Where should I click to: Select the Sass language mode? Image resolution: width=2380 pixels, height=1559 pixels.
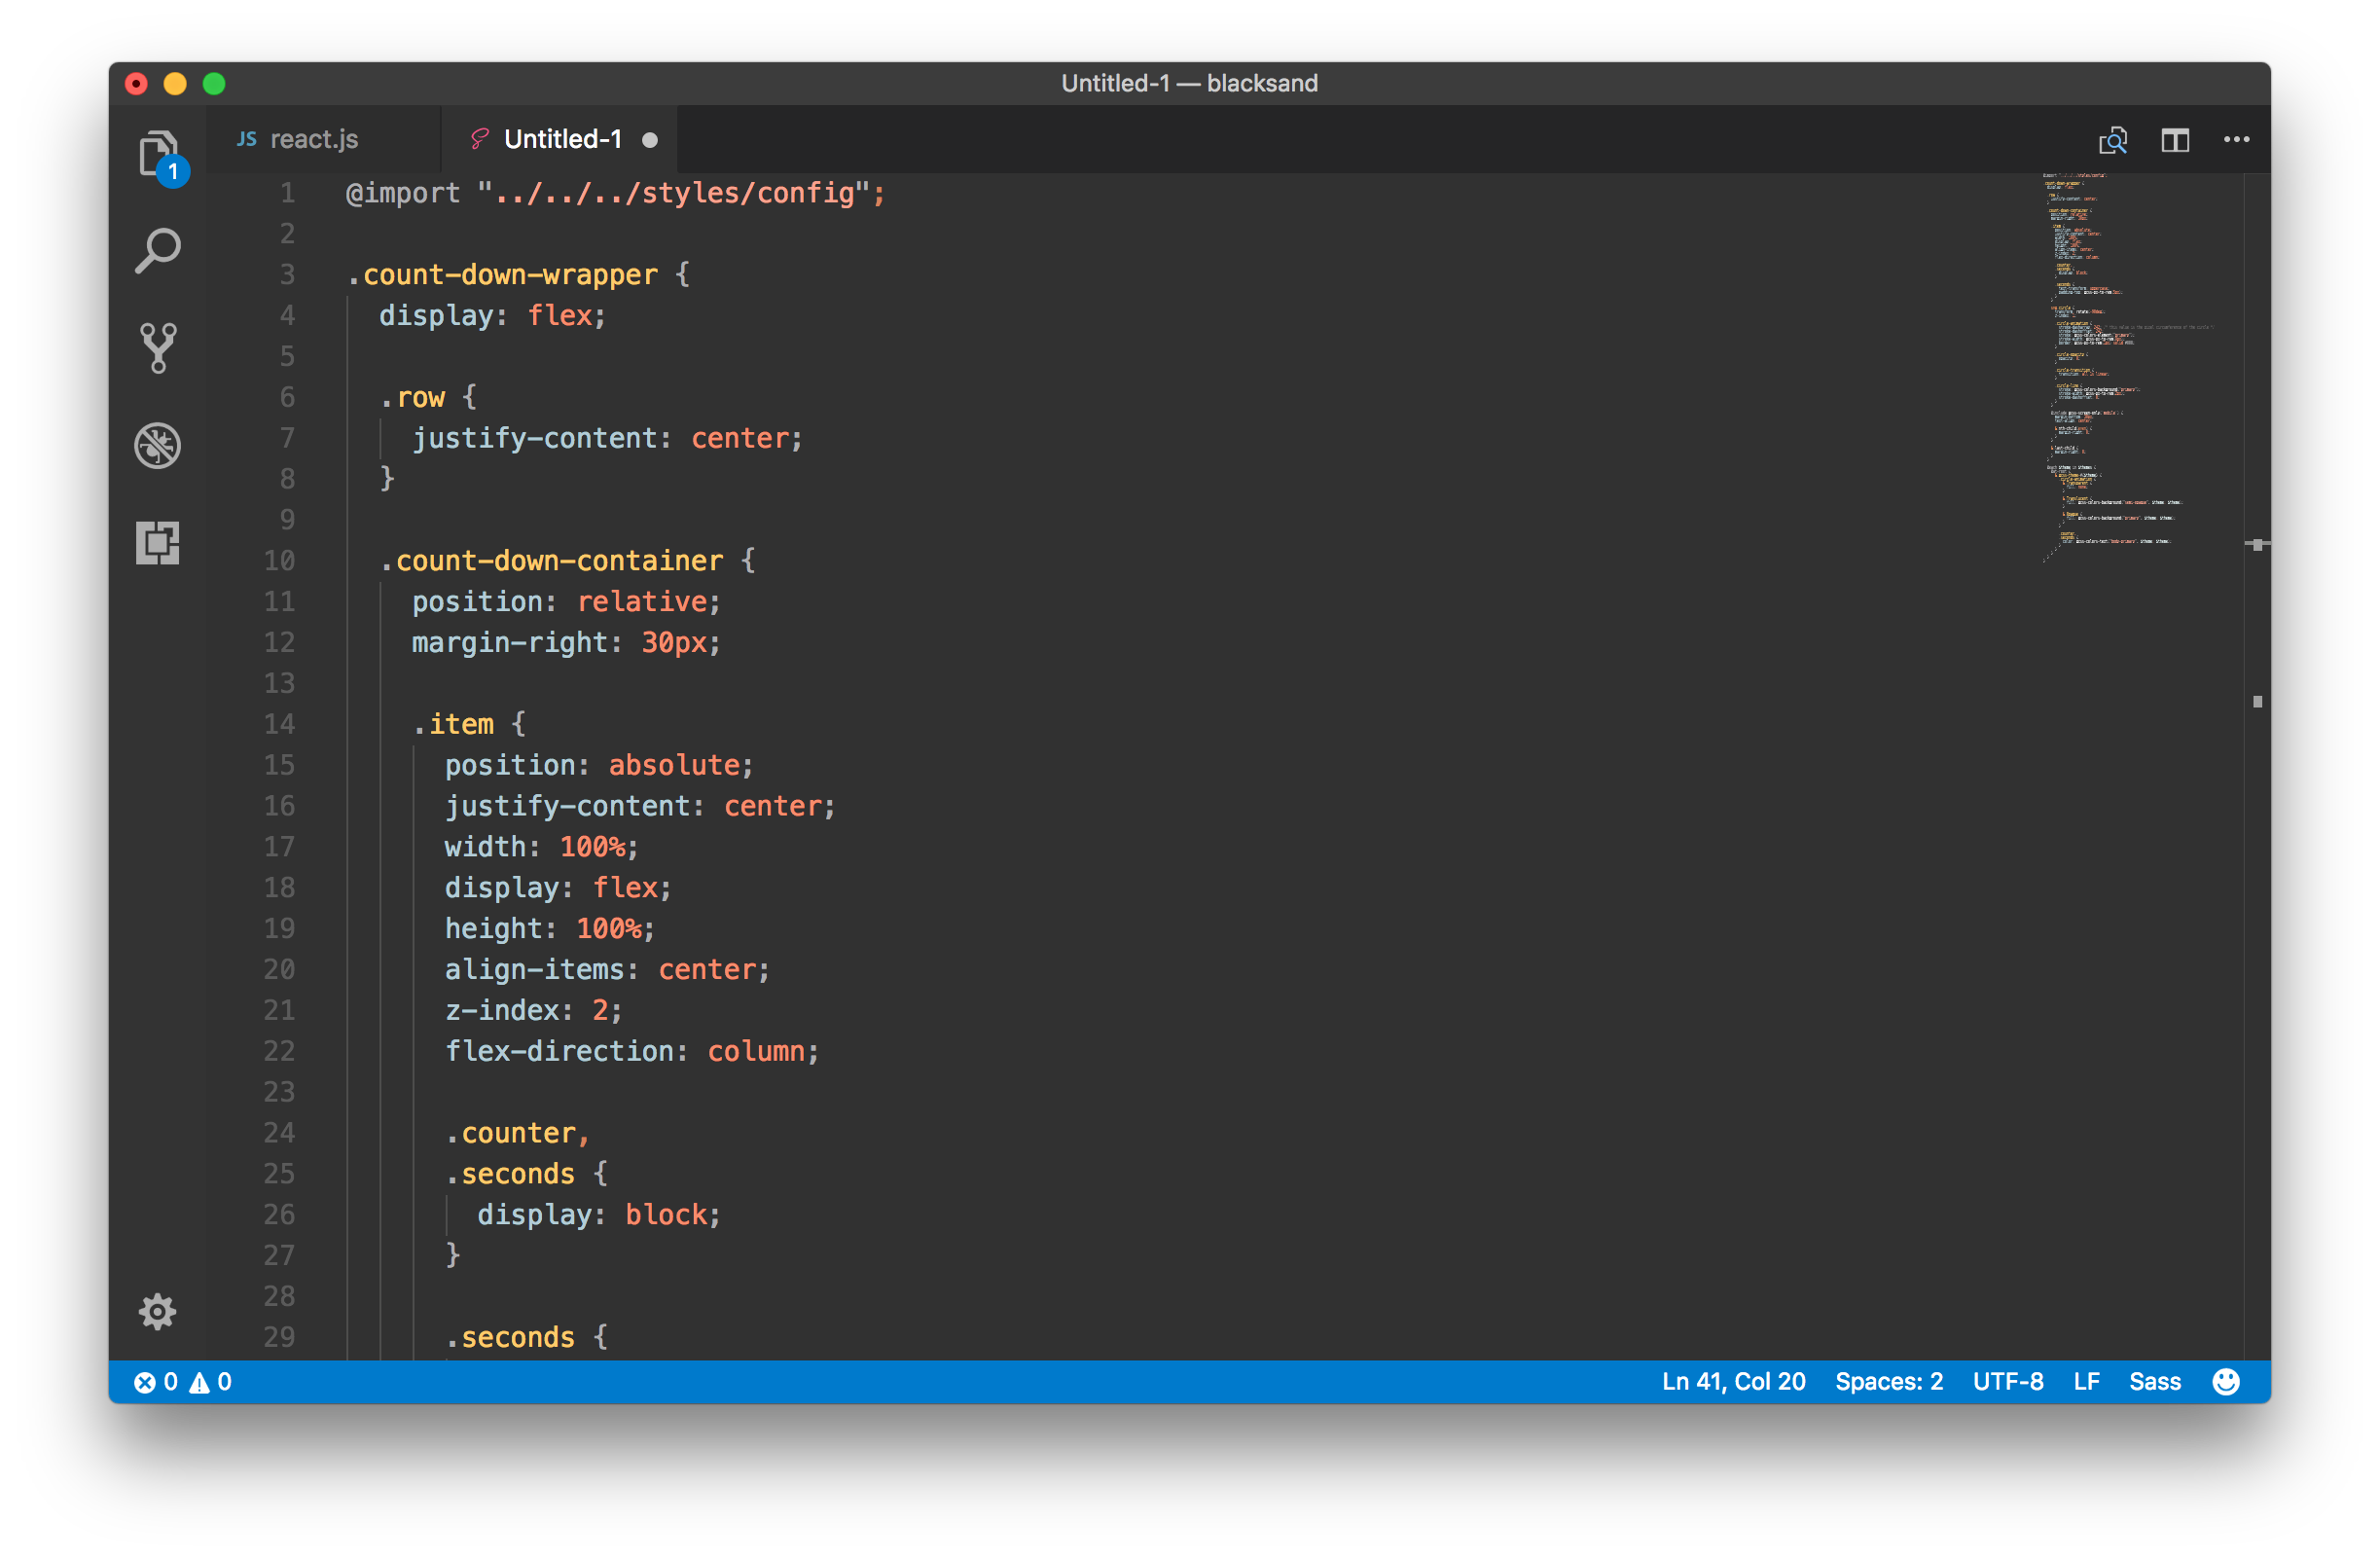coord(2154,1381)
